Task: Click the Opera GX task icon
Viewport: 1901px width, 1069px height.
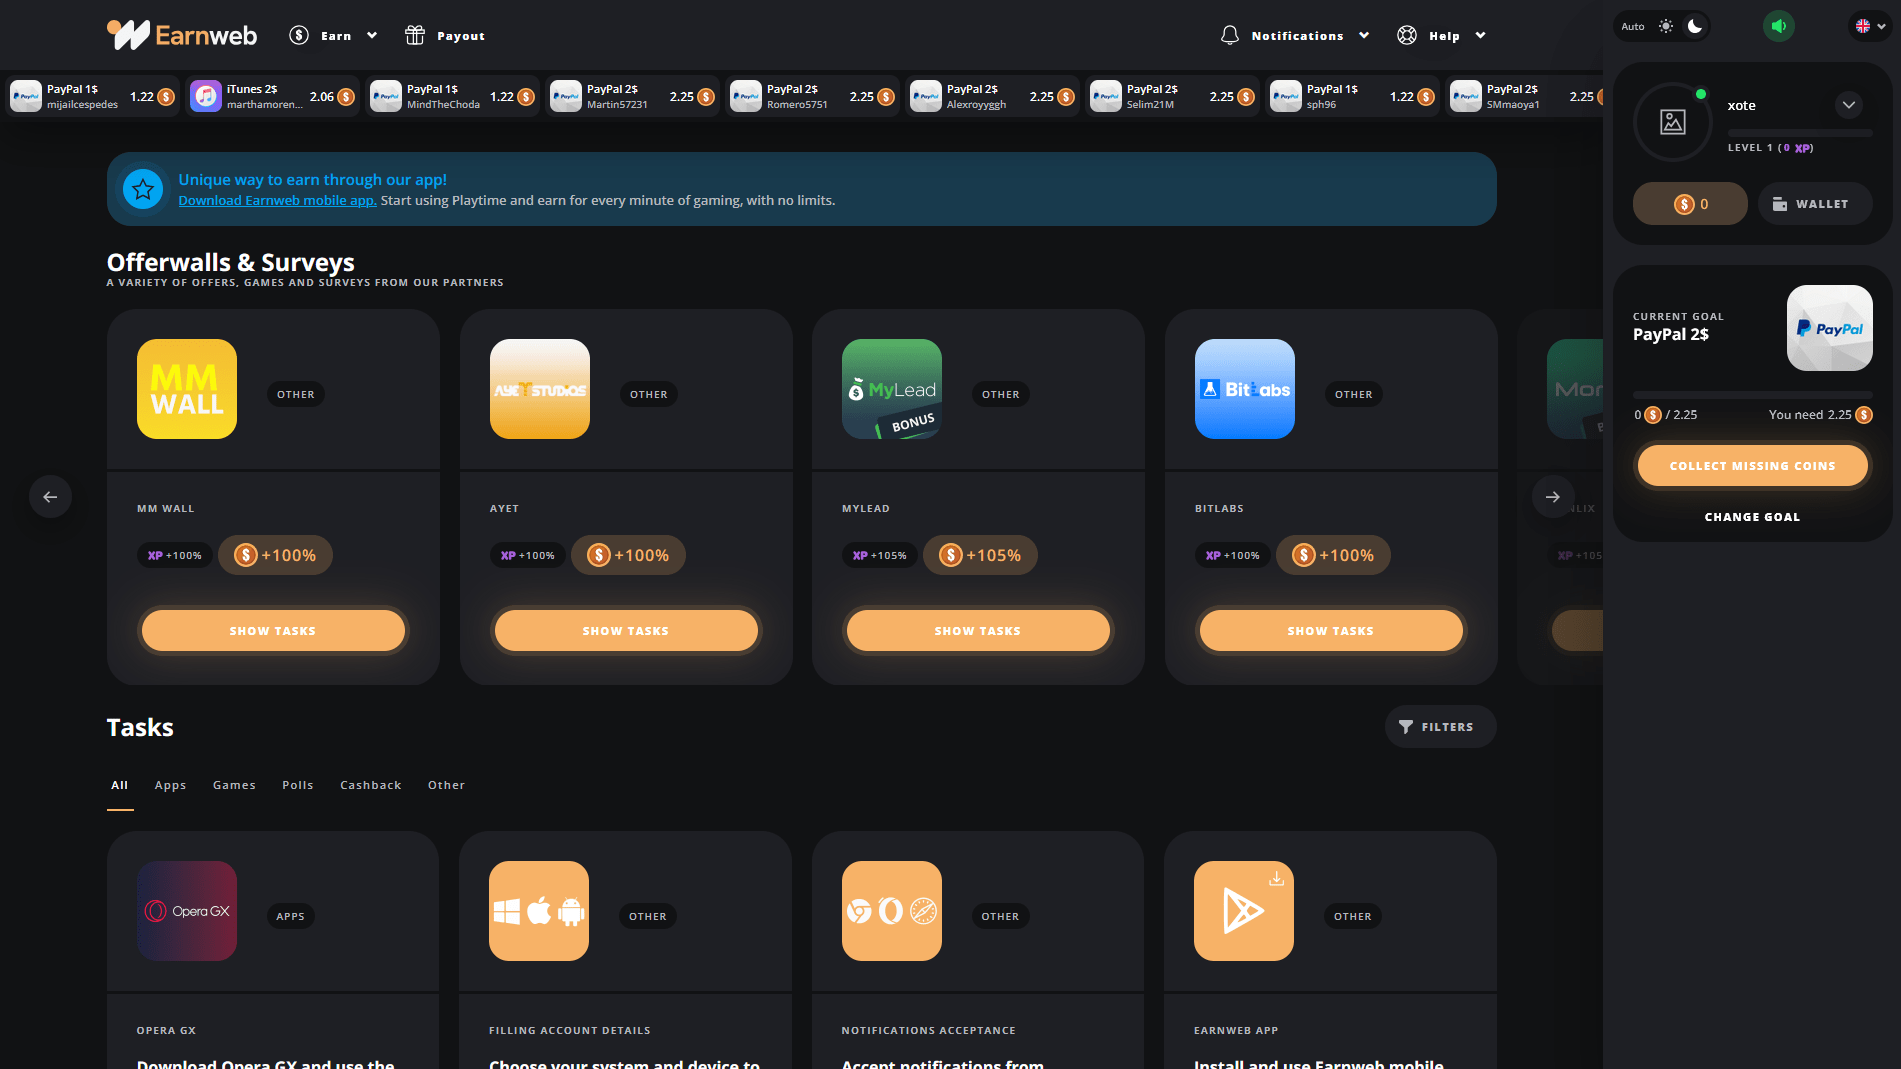Action: click(187, 911)
